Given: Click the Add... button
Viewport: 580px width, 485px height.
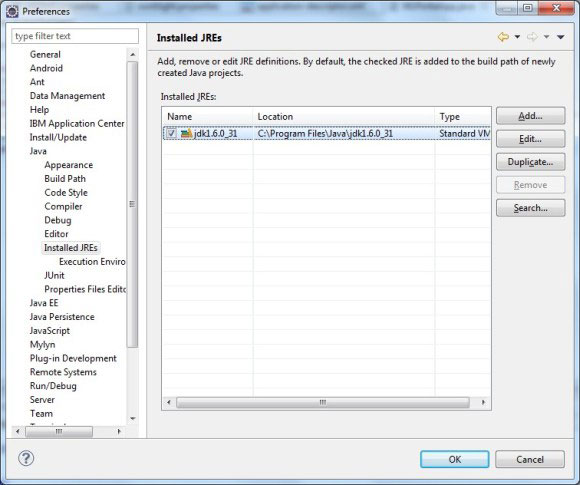Looking at the screenshot, I should (530, 116).
